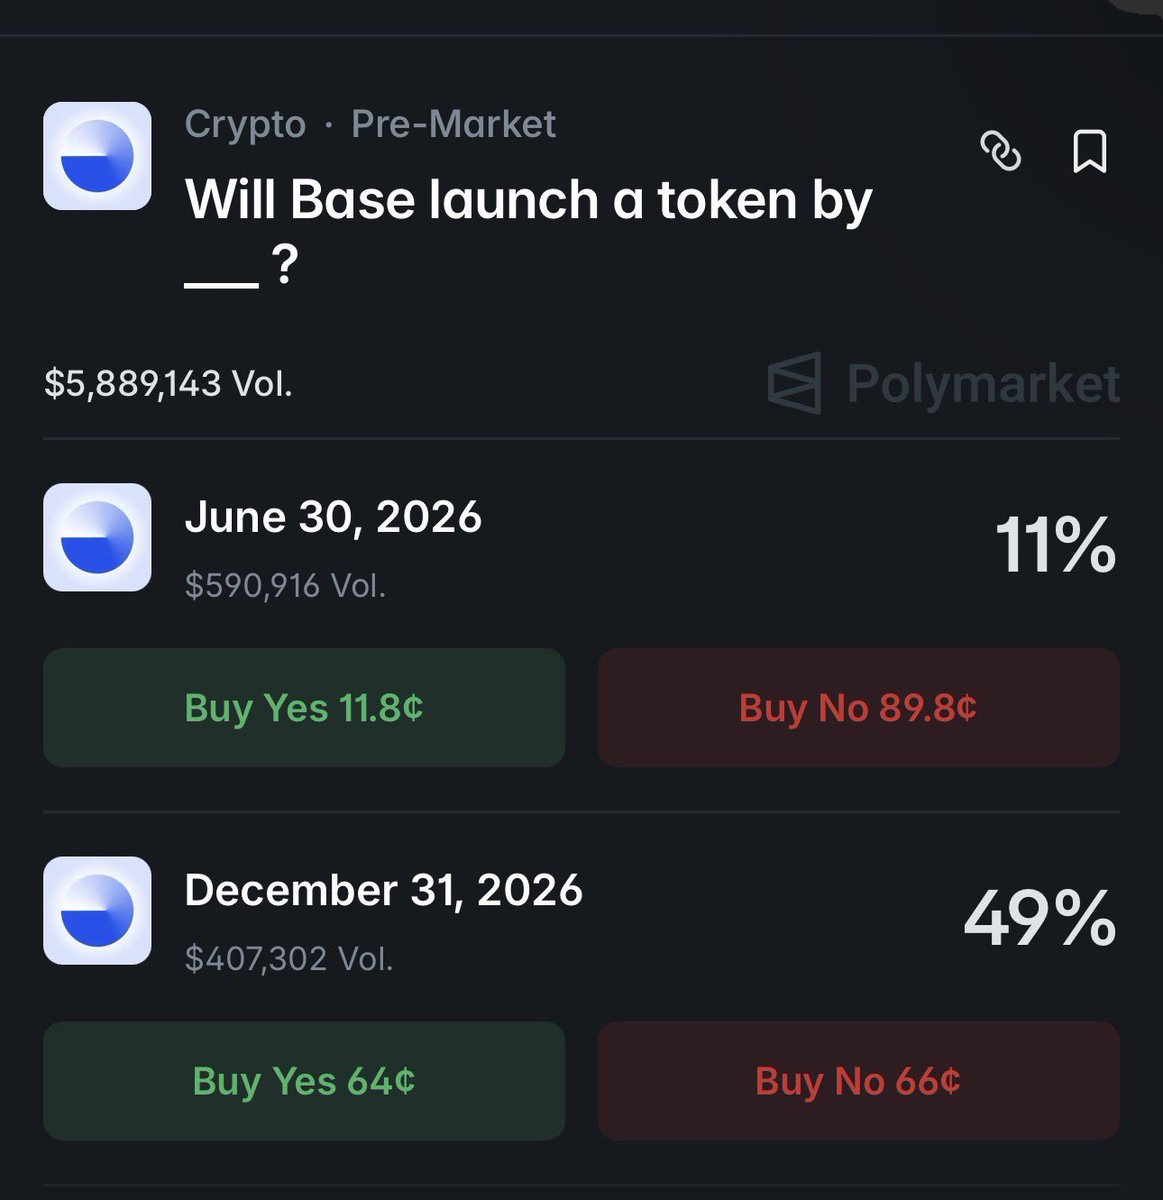This screenshot has height=1200, width=1163.
Task: Buy Yes at 64¢ for December 31
Action: click(x=304, y=1080)
